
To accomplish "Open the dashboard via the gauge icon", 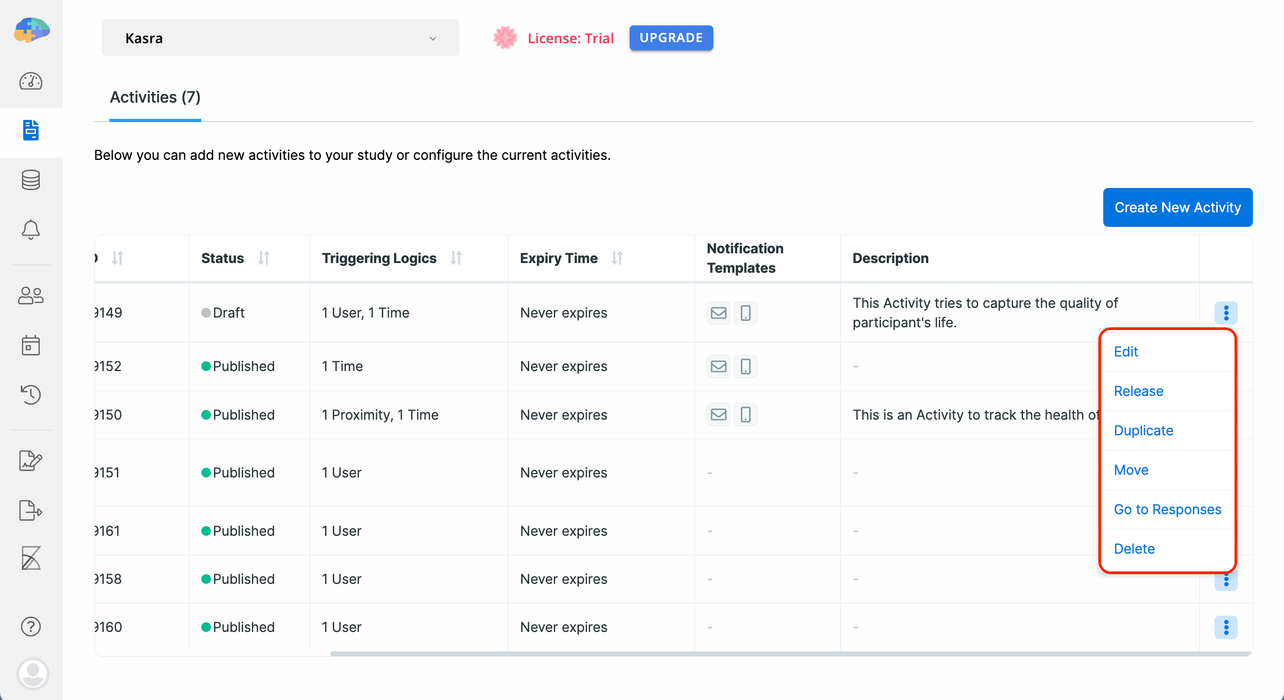I will [x=31, y=81].
